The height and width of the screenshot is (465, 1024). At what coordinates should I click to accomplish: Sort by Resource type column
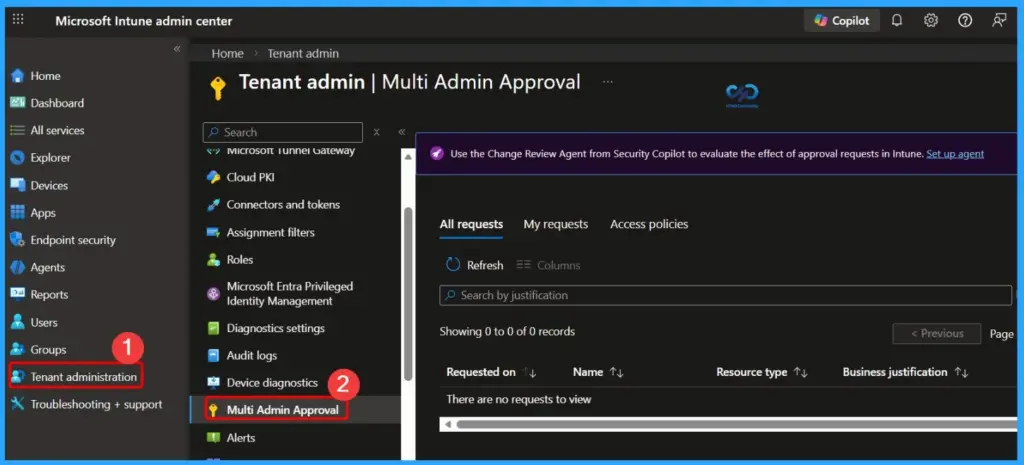point(762,372)
